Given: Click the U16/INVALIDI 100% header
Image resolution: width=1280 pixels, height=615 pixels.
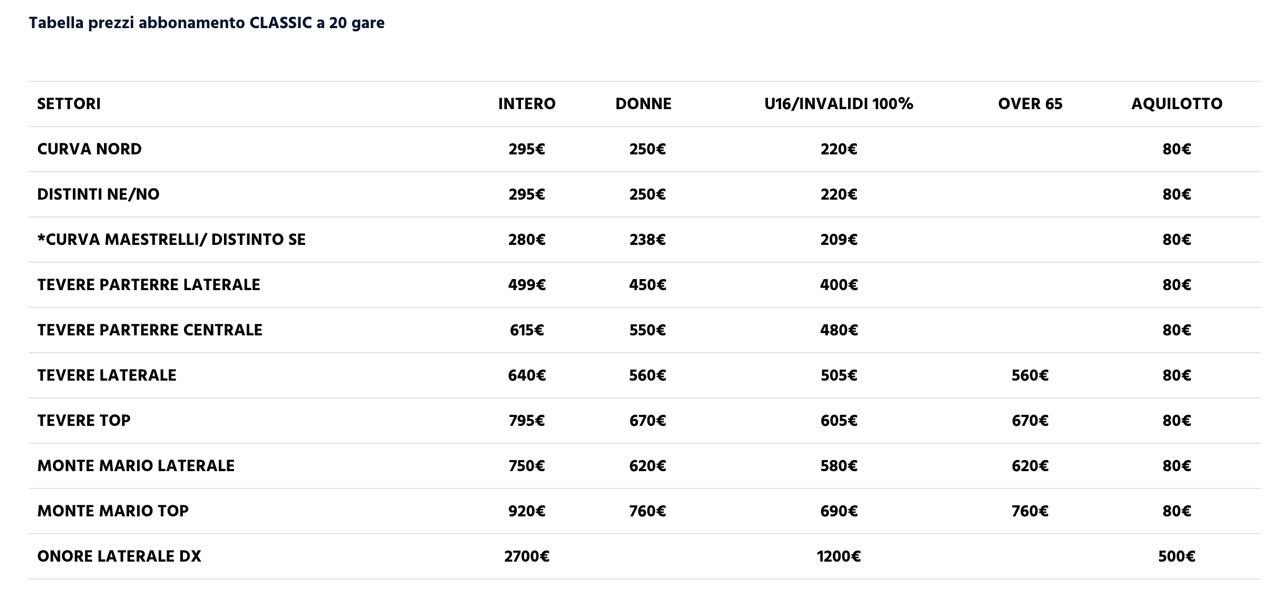Looking at the screenshot, I should pyautogui.click(x=839, y=104).
